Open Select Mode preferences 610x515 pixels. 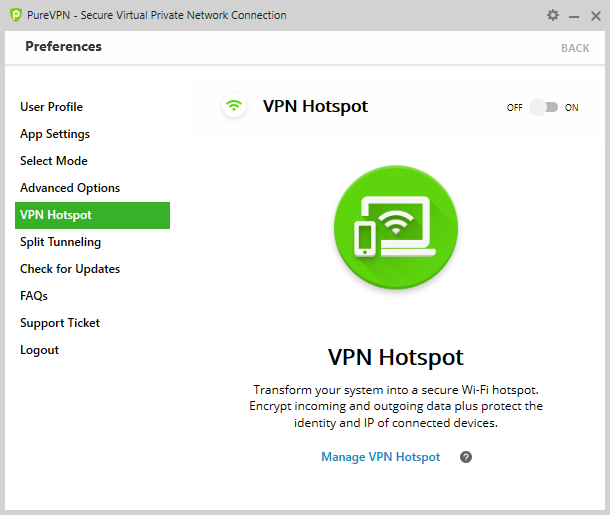[x=54, y=161]
